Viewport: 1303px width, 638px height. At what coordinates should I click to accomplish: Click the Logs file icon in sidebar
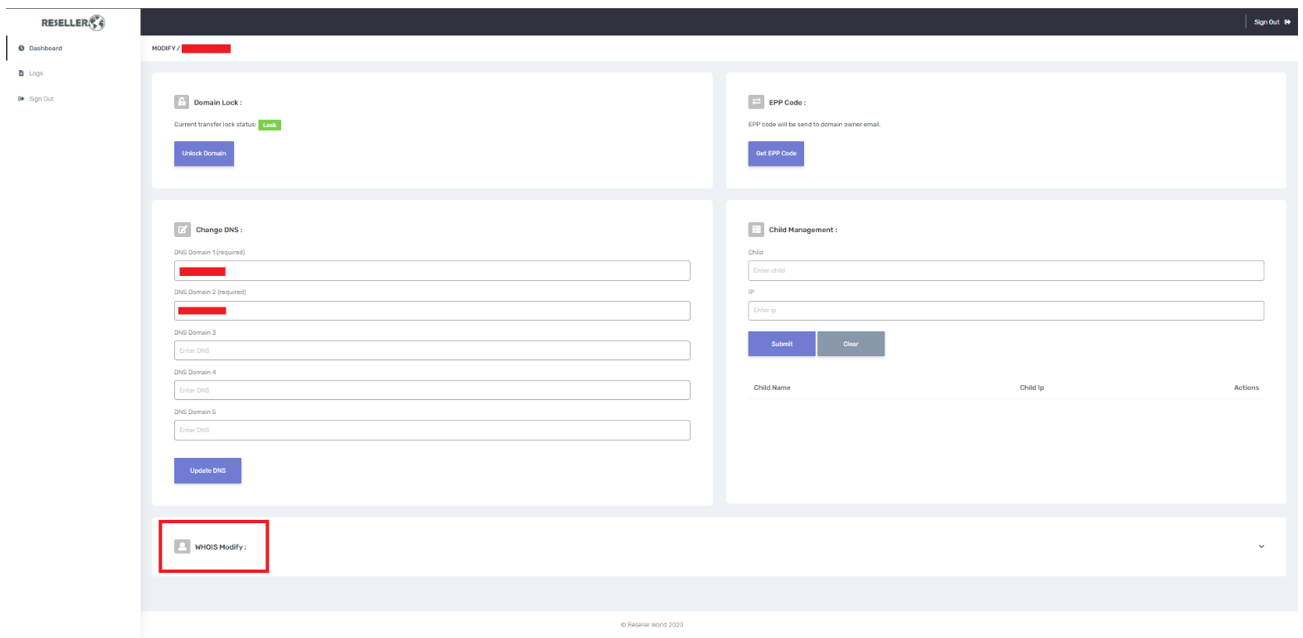21,73
